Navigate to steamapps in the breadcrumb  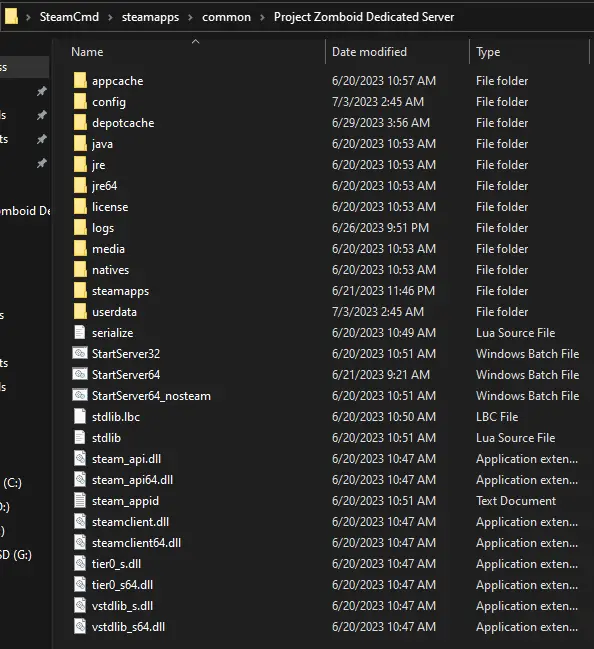(150, 17)
